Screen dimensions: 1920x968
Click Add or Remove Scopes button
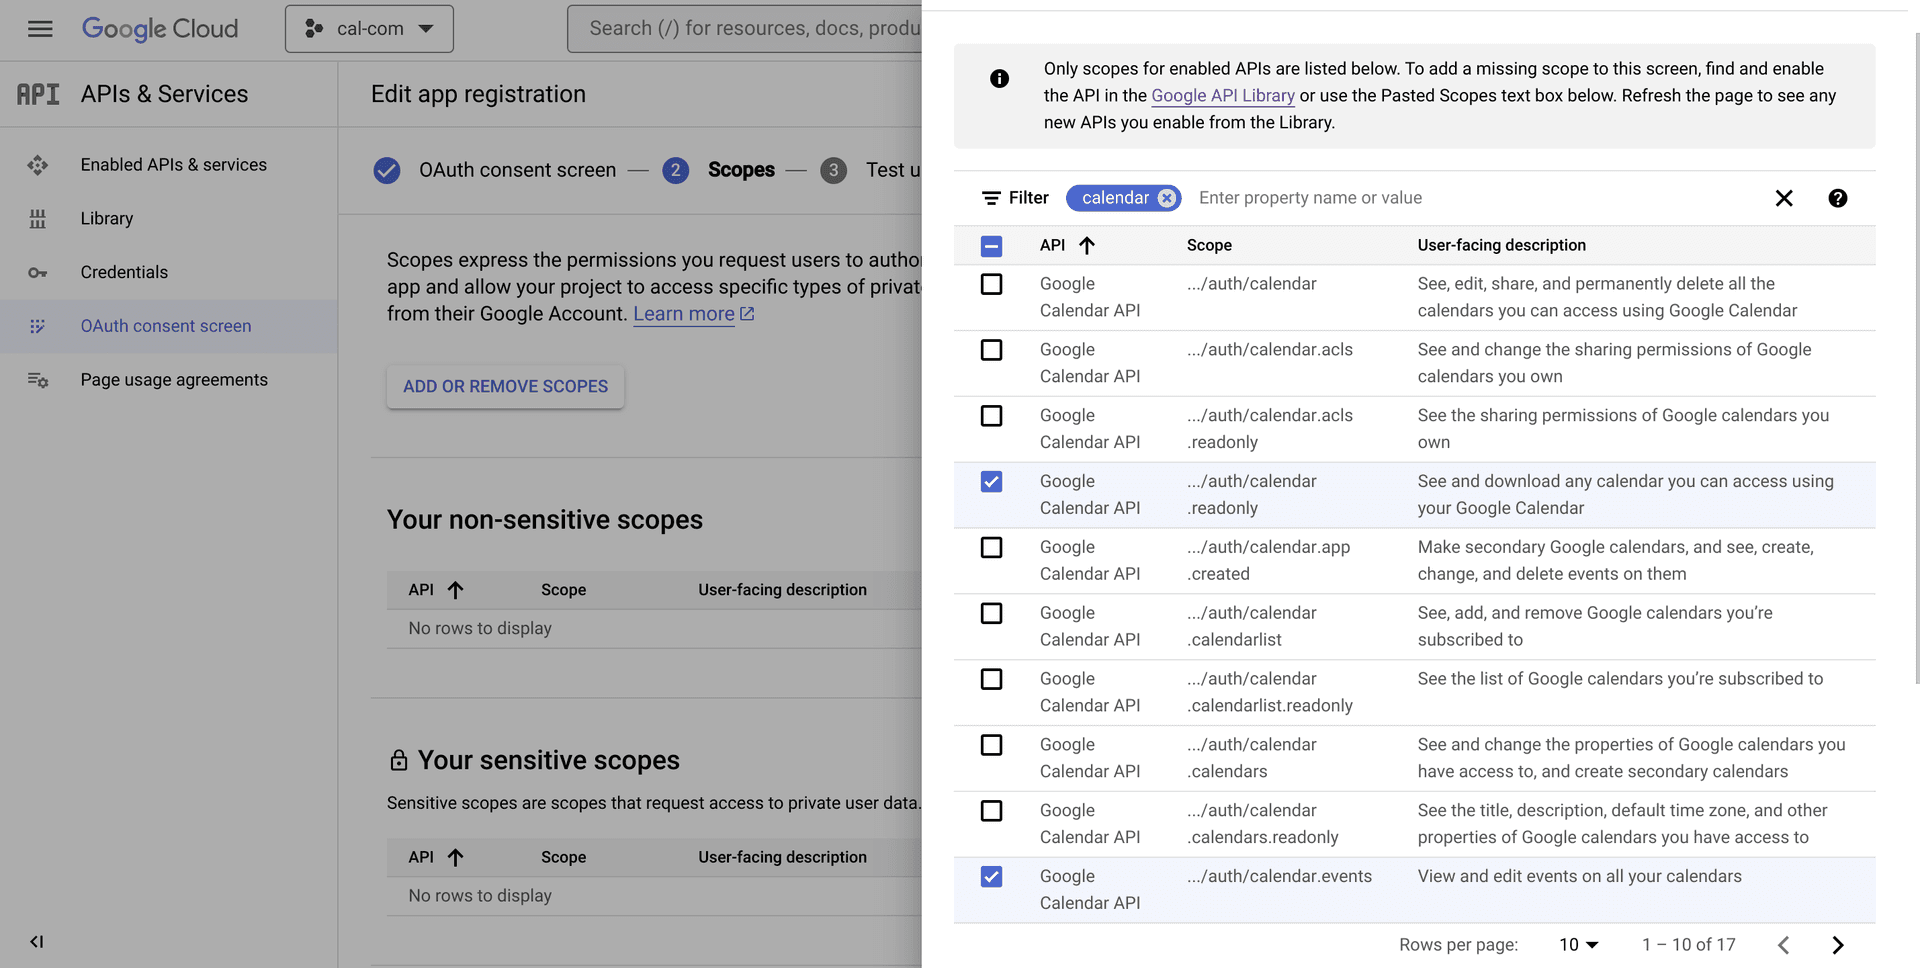(x=505, y=387)
